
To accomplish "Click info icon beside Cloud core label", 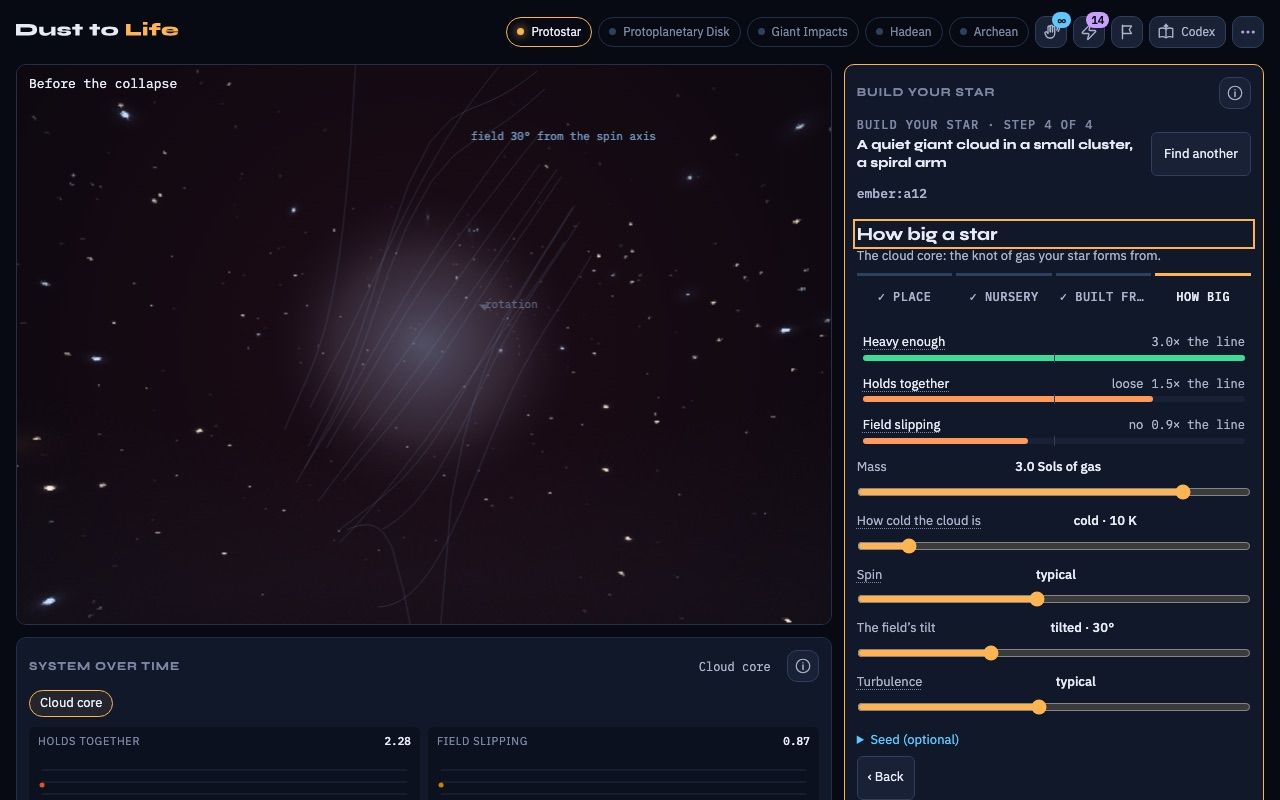I will click(x=803, y=666).
